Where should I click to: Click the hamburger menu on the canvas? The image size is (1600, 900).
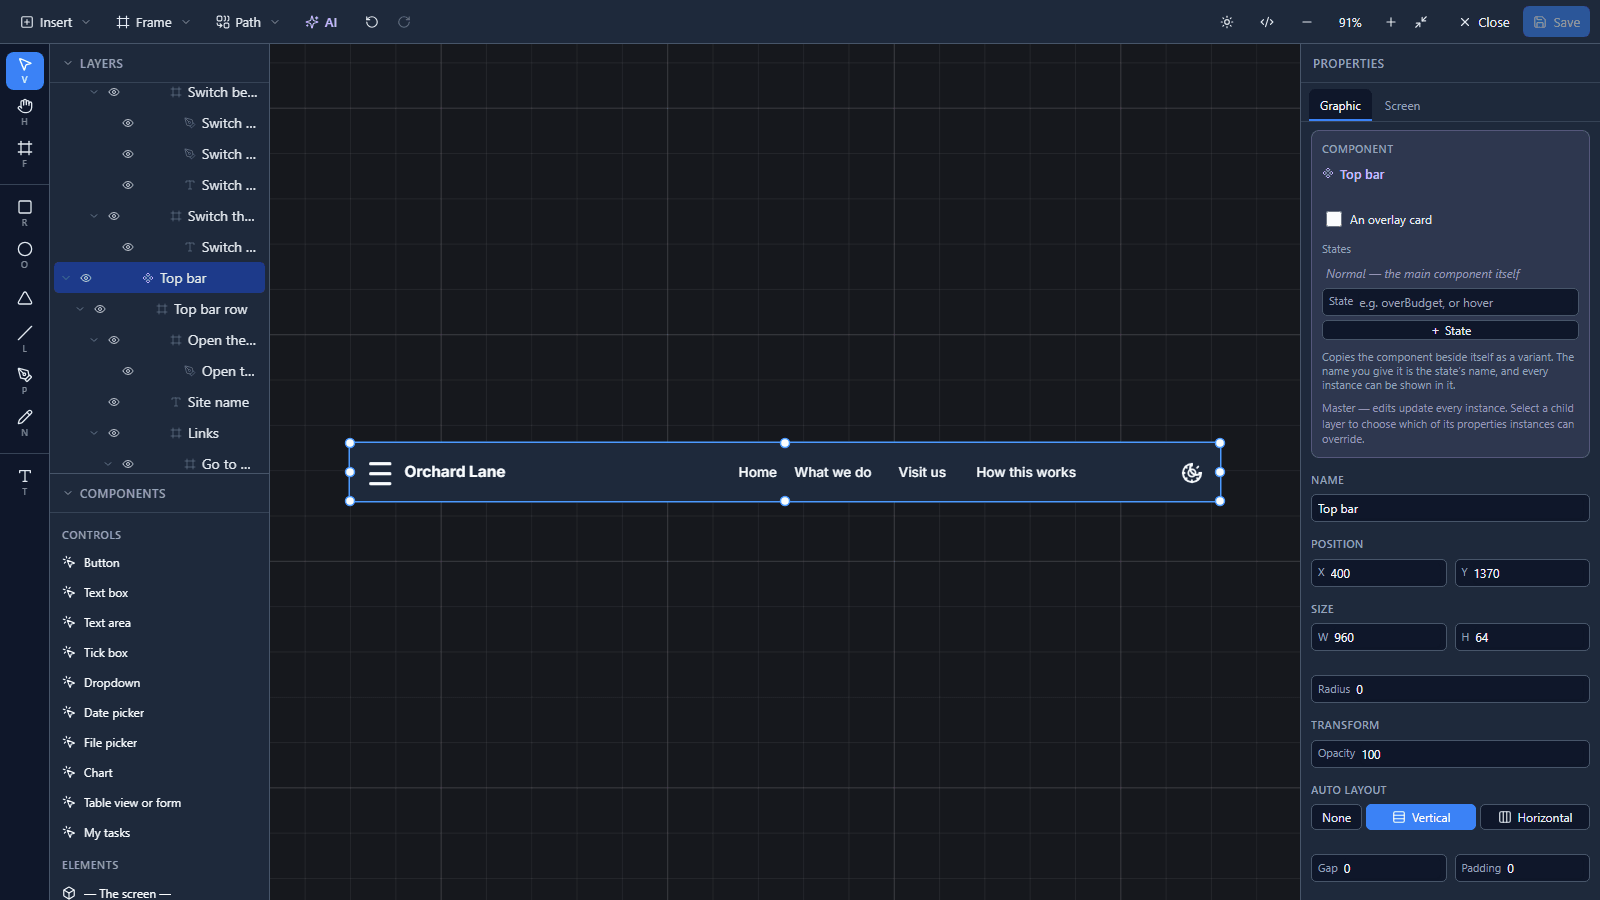pos(380,473)
